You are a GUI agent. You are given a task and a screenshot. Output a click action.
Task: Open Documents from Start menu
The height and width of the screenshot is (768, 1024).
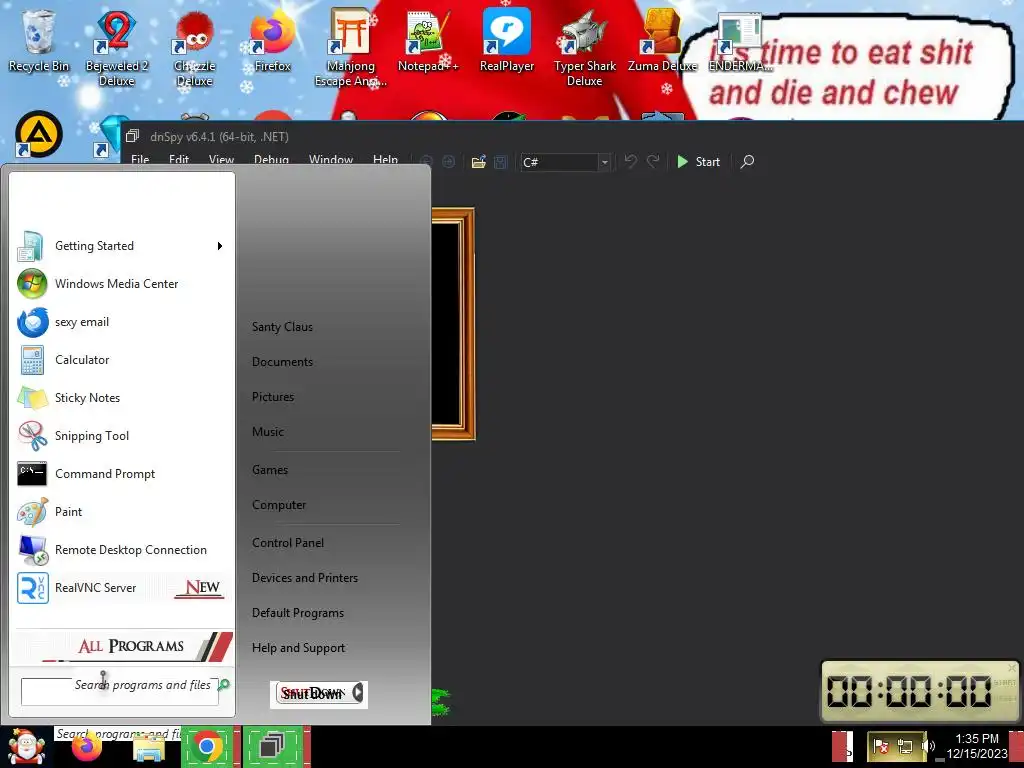pyautogui.click(x=282, y=362)
